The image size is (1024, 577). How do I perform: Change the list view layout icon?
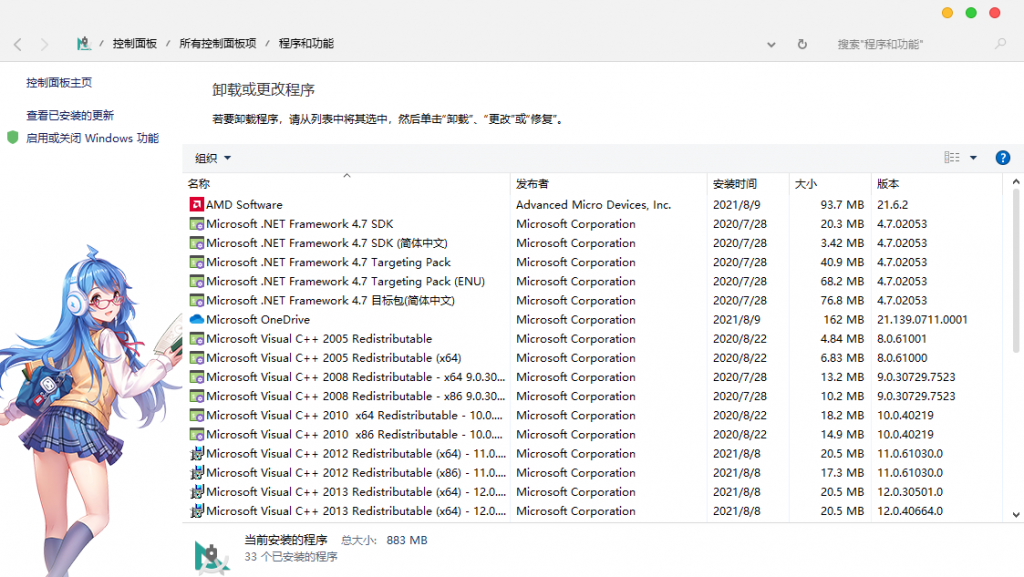pos(952,157)
